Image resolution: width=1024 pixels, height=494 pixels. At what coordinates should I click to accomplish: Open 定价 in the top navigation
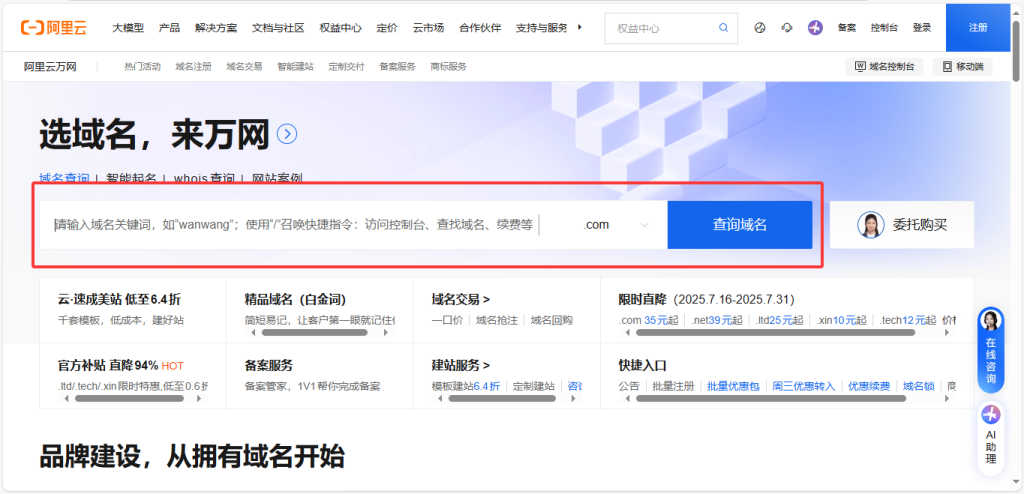(387, 27)
